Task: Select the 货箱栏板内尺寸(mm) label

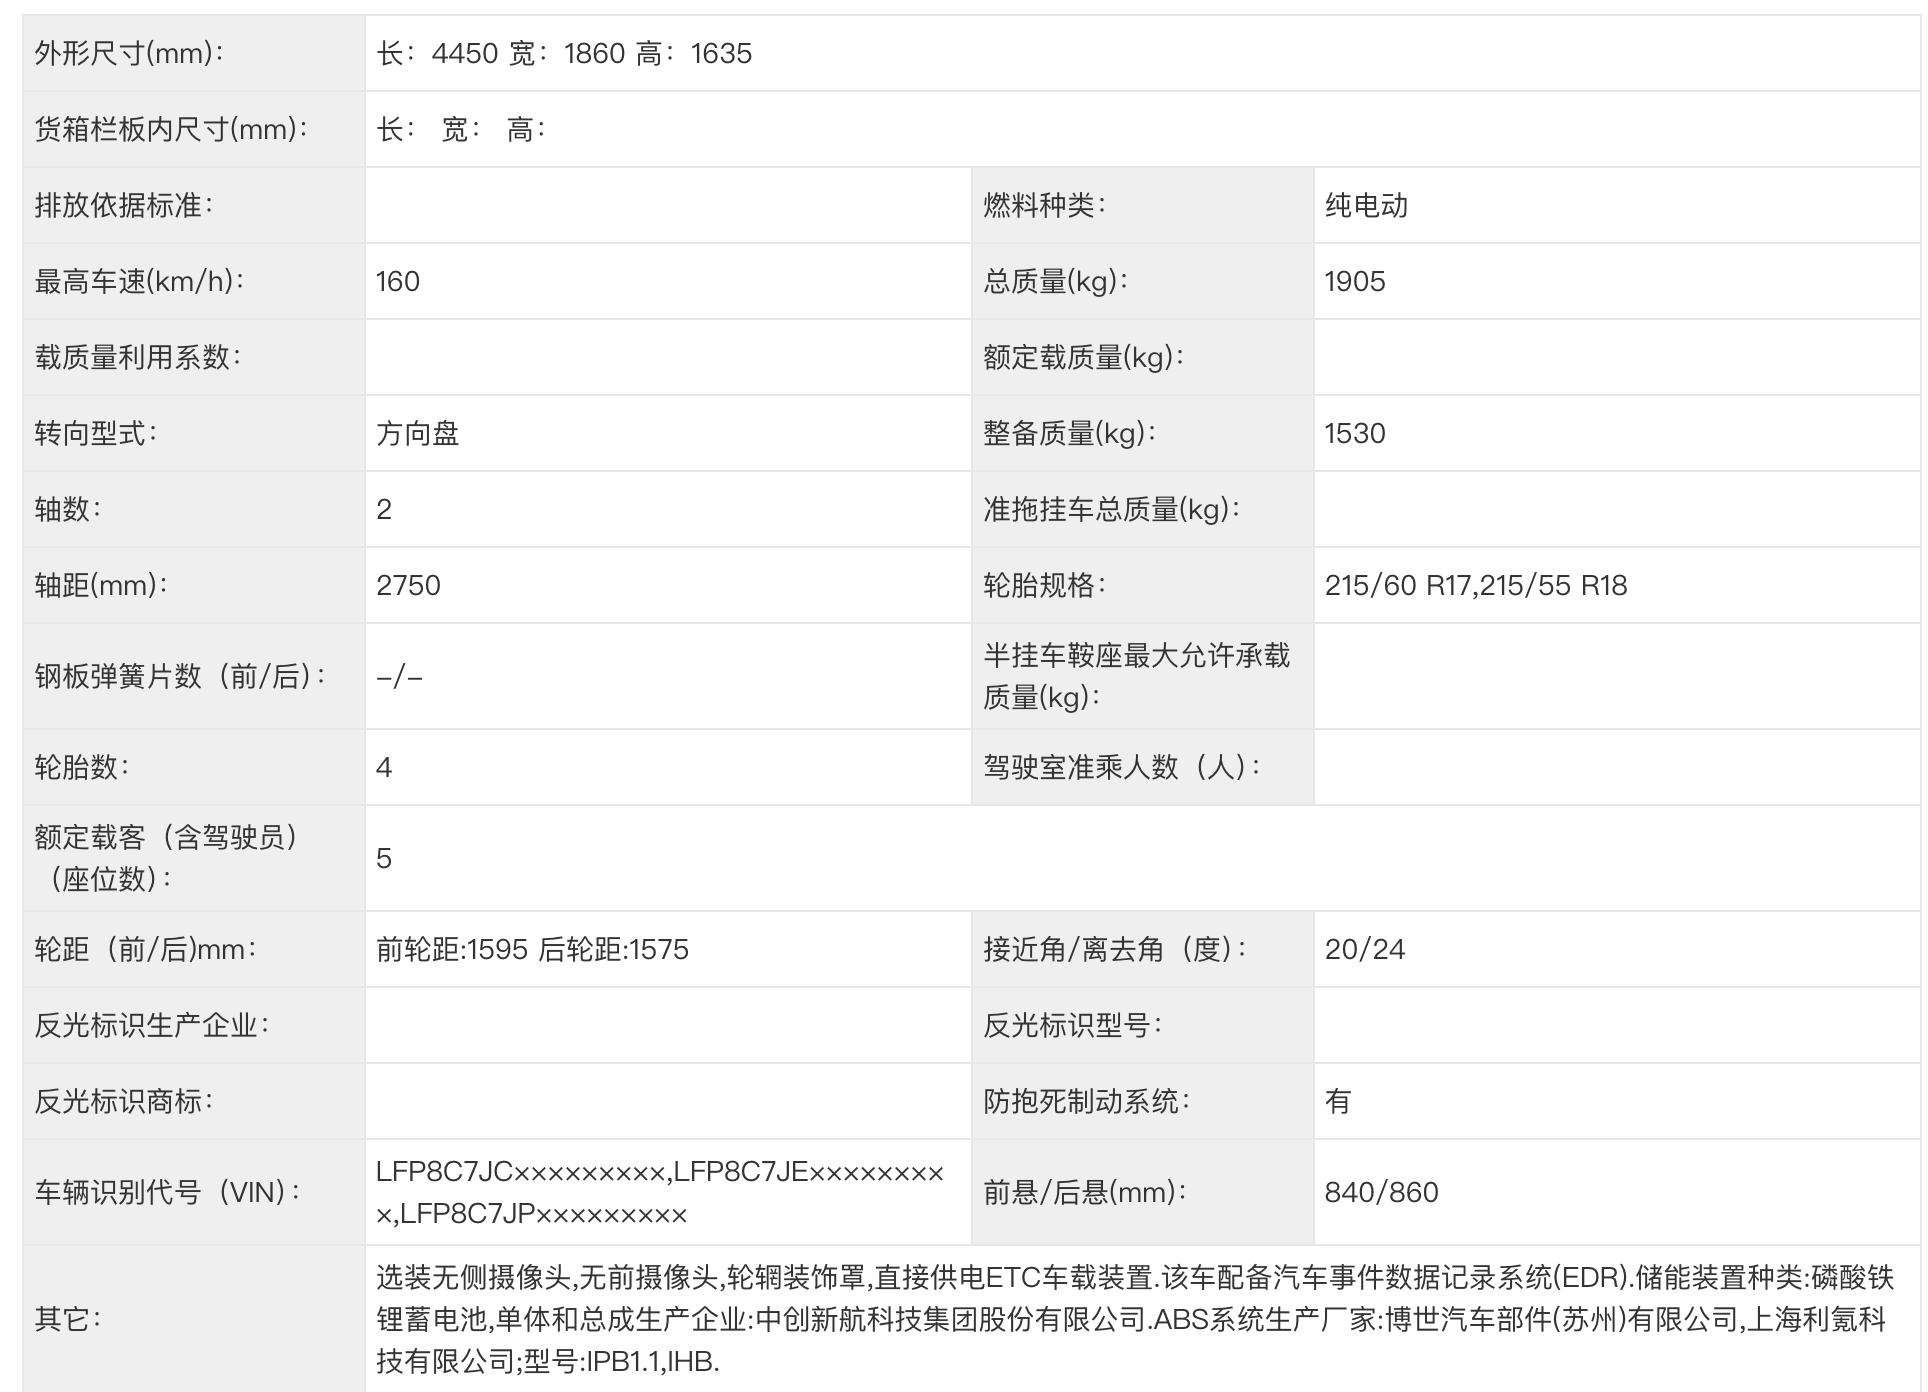Action: click(172, 129)
